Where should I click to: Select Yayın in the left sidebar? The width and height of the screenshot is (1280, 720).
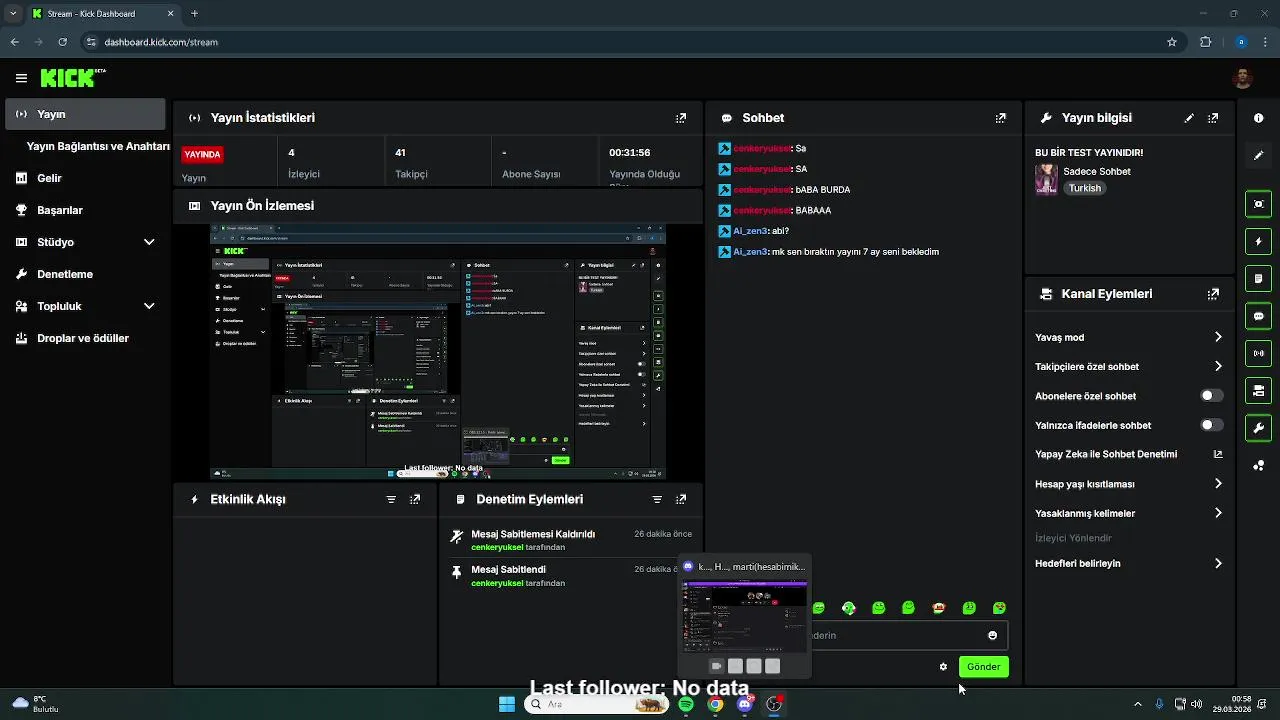coord(85,114)
